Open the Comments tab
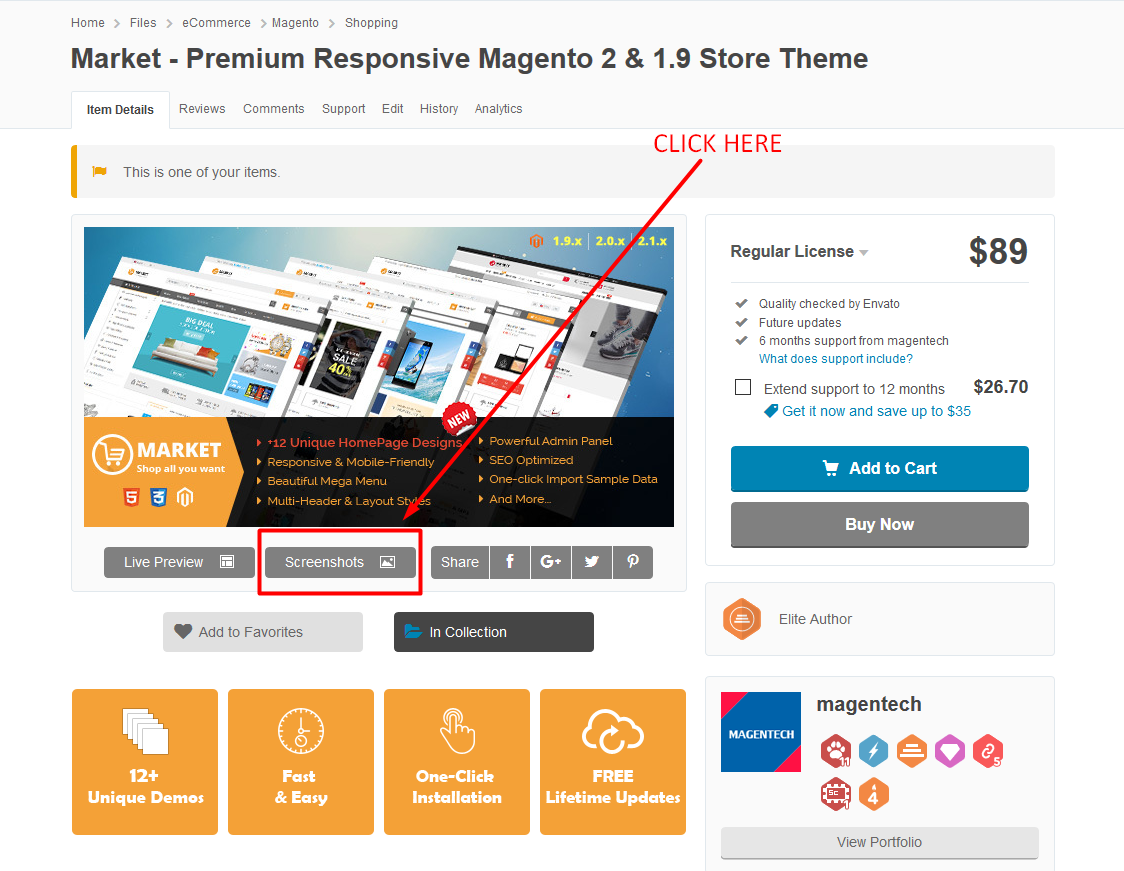1124x871 pixels. click(x=273, y=109)
